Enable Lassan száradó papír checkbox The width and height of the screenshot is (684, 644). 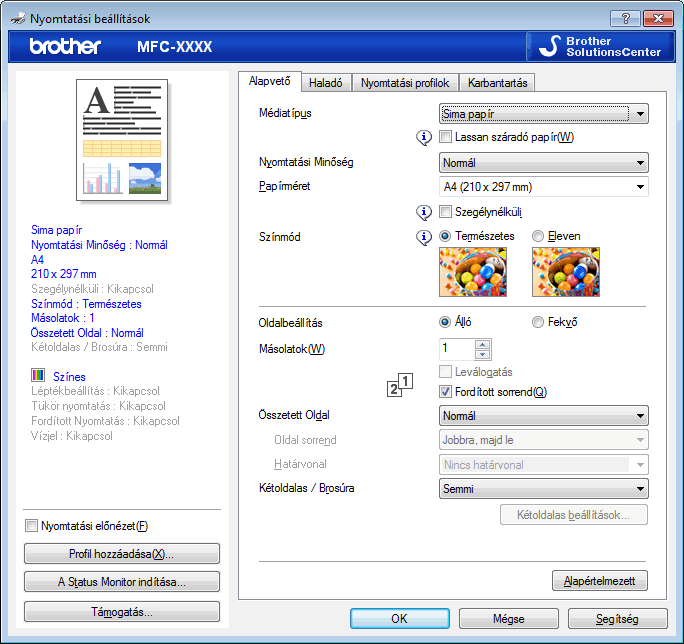click(445, 137)
